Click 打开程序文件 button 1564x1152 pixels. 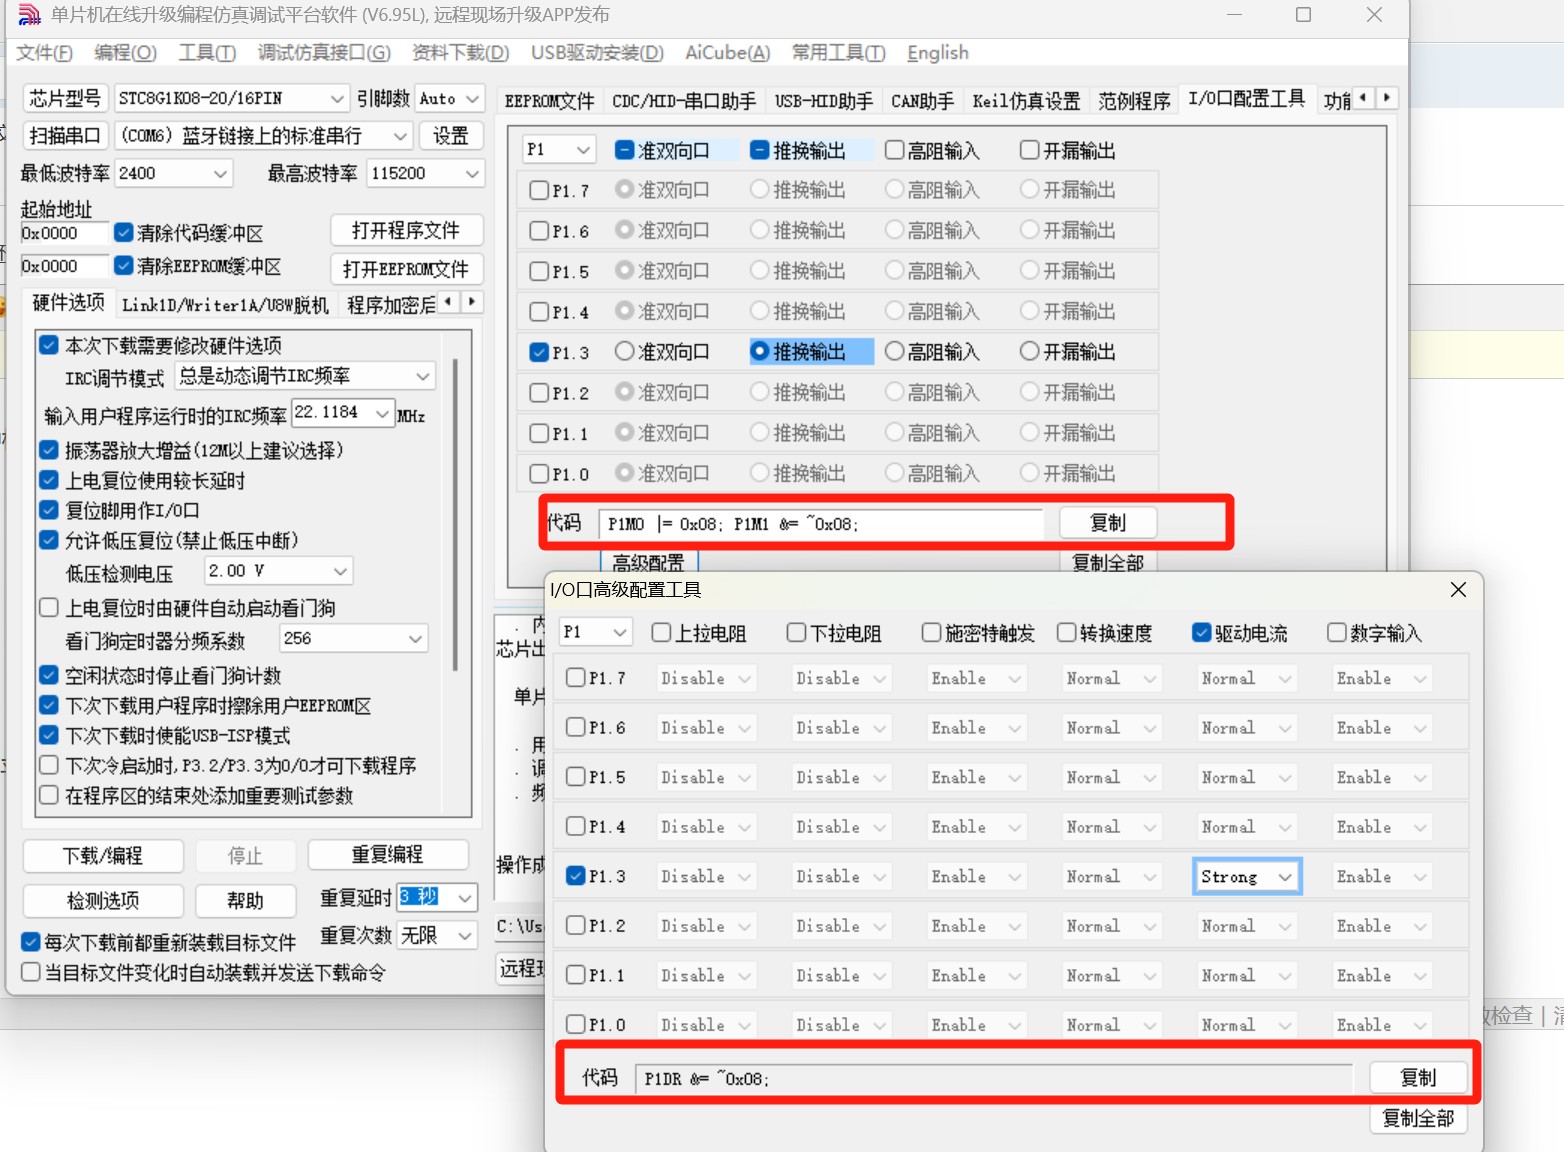[406, 231]
